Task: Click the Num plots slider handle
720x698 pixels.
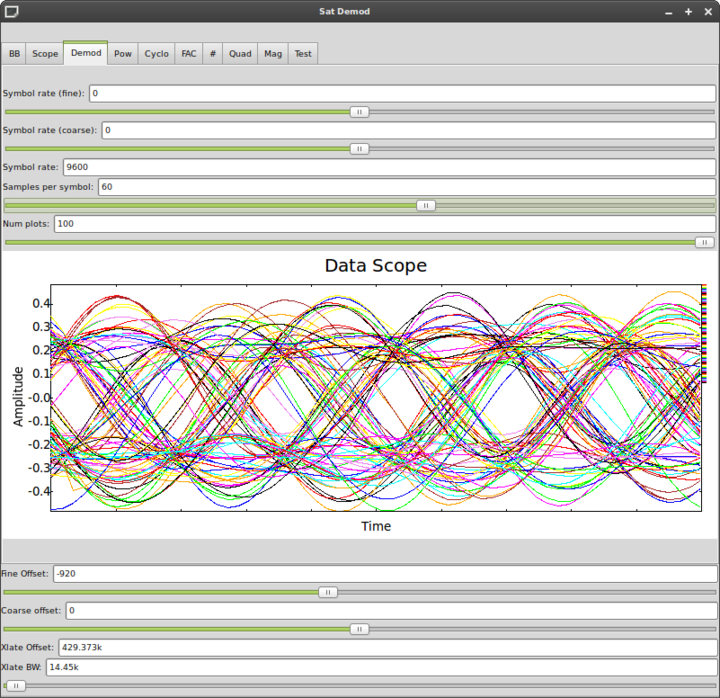Action: coord(704,242)
